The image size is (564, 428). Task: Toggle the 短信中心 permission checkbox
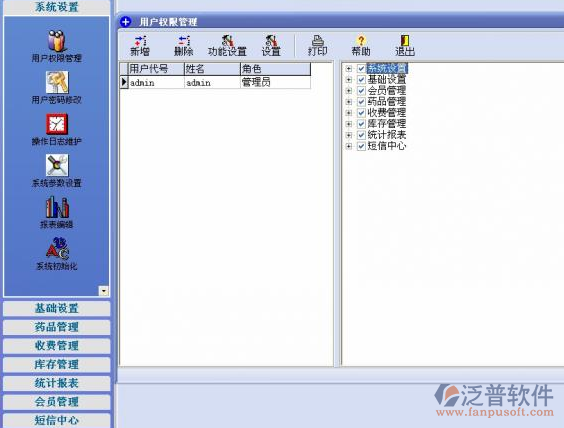(x=361, y=146)
